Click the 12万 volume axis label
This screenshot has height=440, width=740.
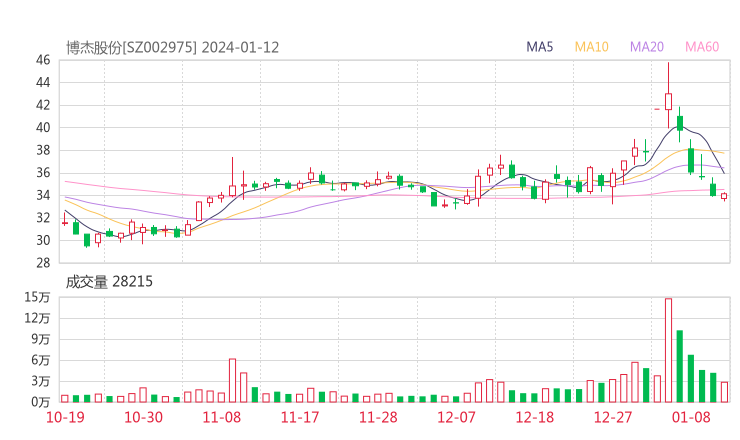tap(37, 318)
